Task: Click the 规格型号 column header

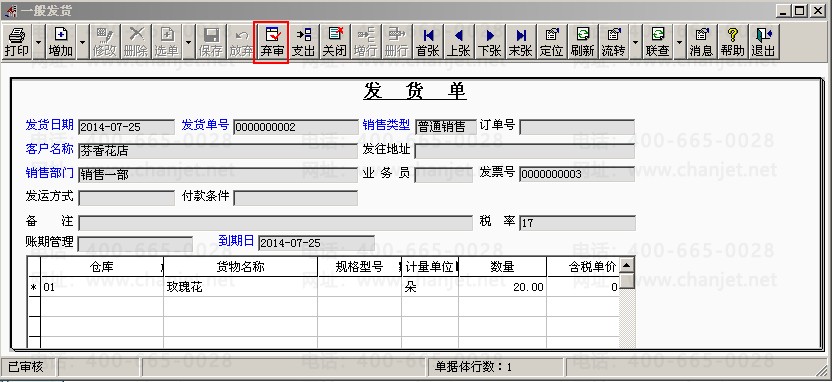Action: click(x=359, y=267)
